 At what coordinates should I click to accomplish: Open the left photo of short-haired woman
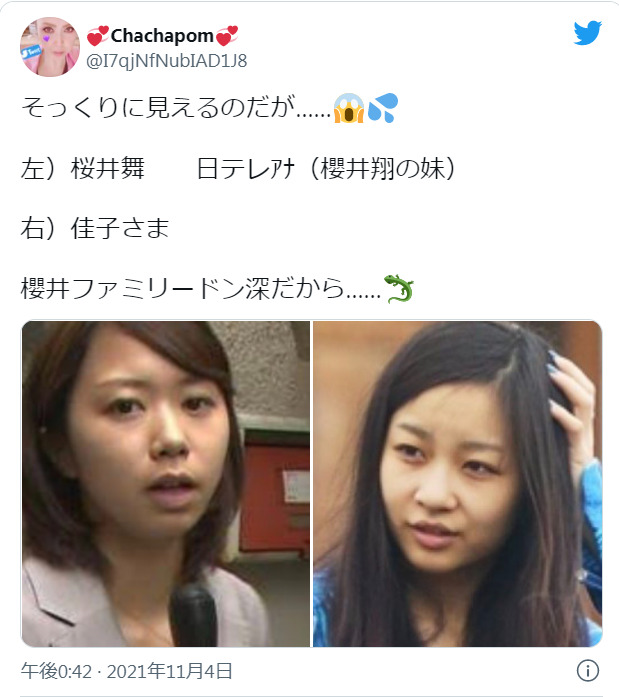[x=166, y=484]
